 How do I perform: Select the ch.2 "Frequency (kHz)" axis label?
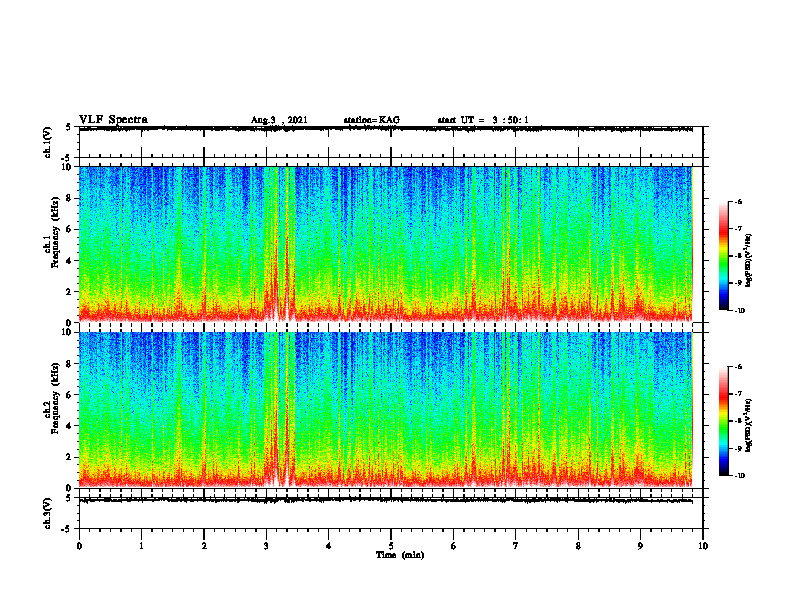coord(55,398)
